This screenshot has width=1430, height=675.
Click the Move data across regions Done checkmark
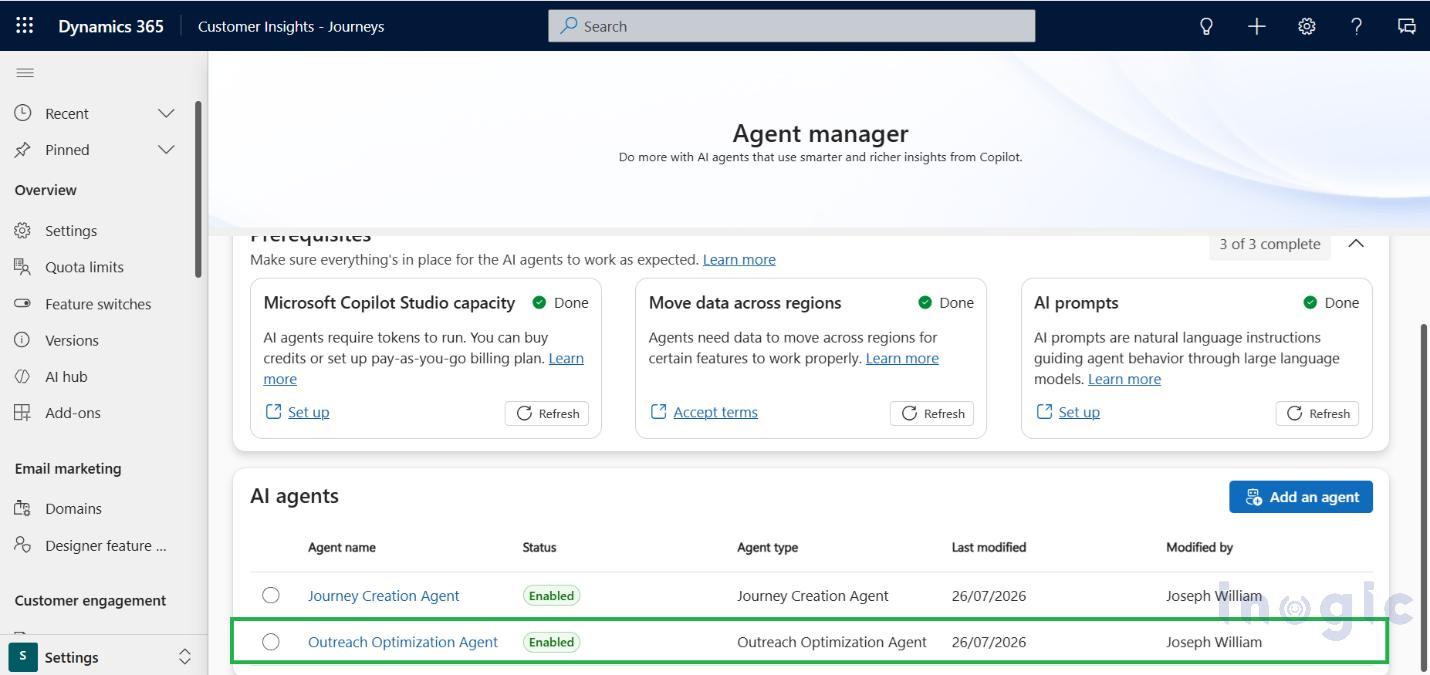point(925,303)
